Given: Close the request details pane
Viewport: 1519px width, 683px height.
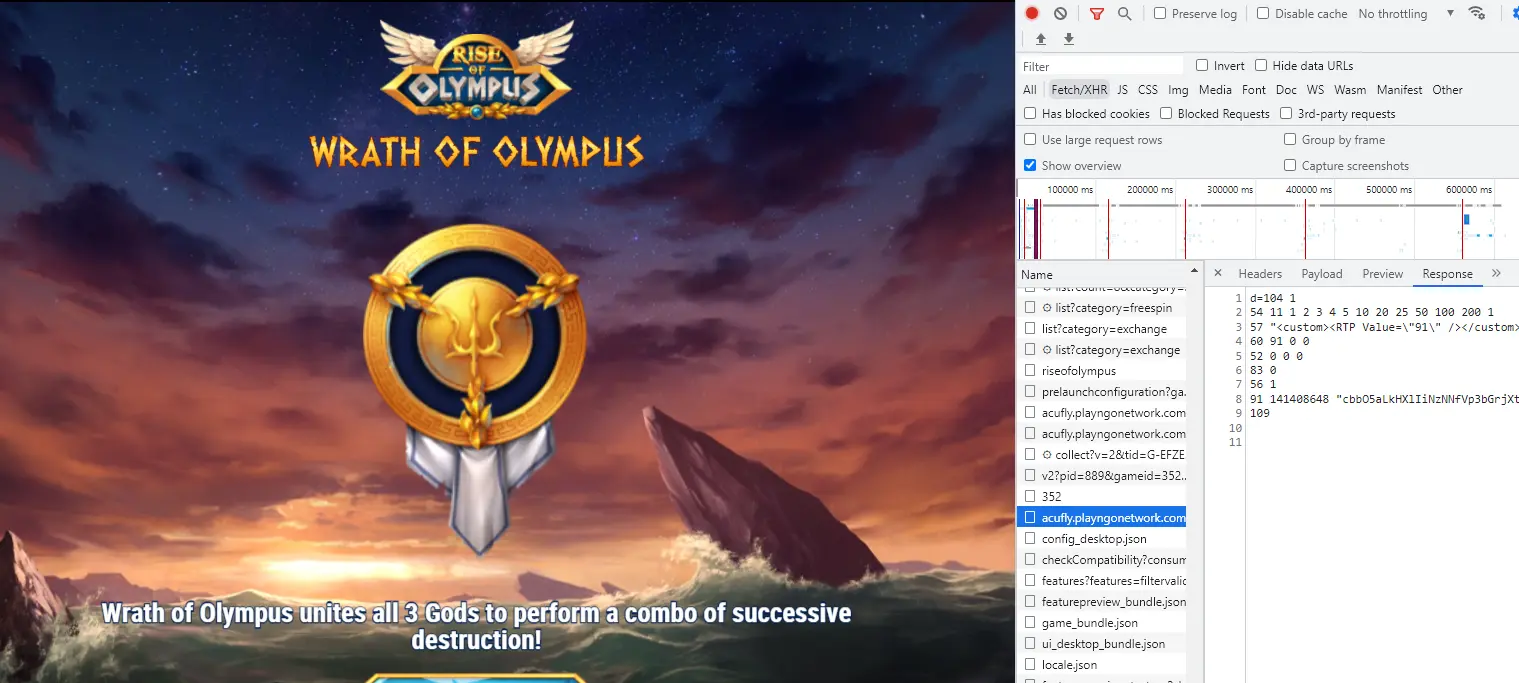Looking at the screenshot, I should click(1218, 273).
